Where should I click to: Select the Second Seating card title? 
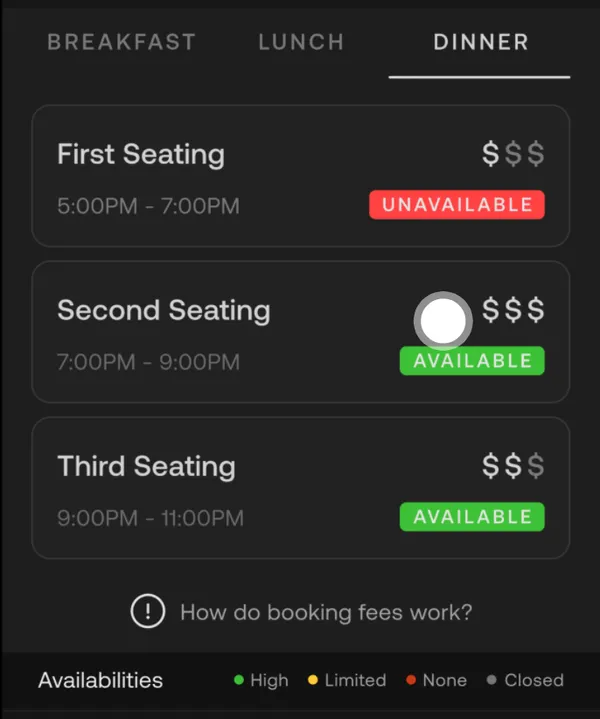164,310
